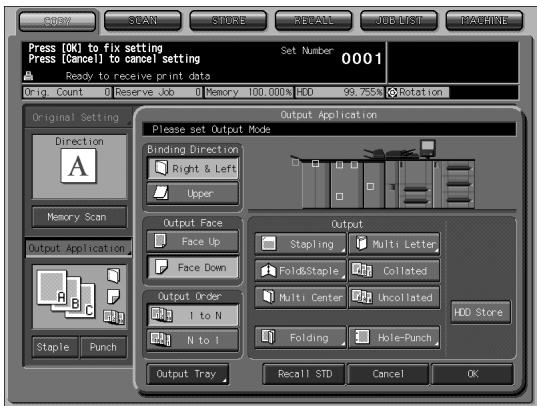The image size is (537, 406).
Task: Open Multi Letter options
Action: pyautogui.click(x=394, y=244)
